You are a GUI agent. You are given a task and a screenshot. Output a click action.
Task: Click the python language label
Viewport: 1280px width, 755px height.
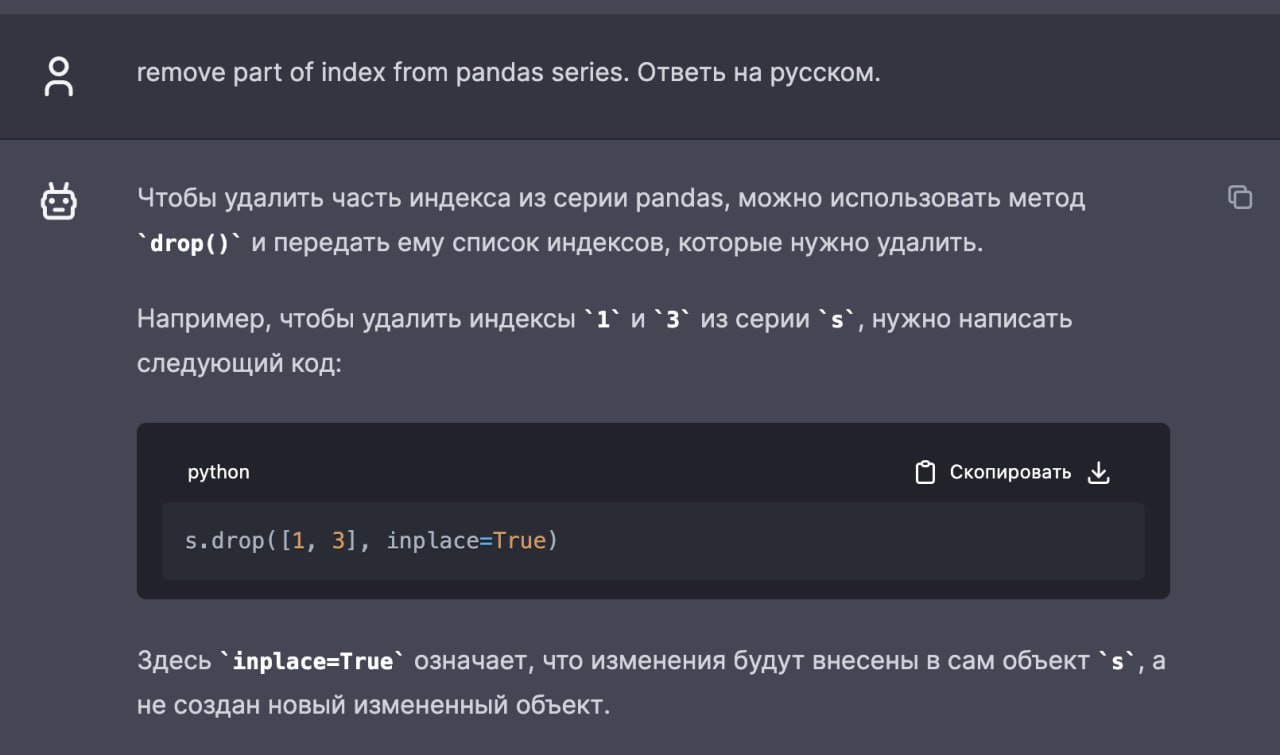point(219,472)
